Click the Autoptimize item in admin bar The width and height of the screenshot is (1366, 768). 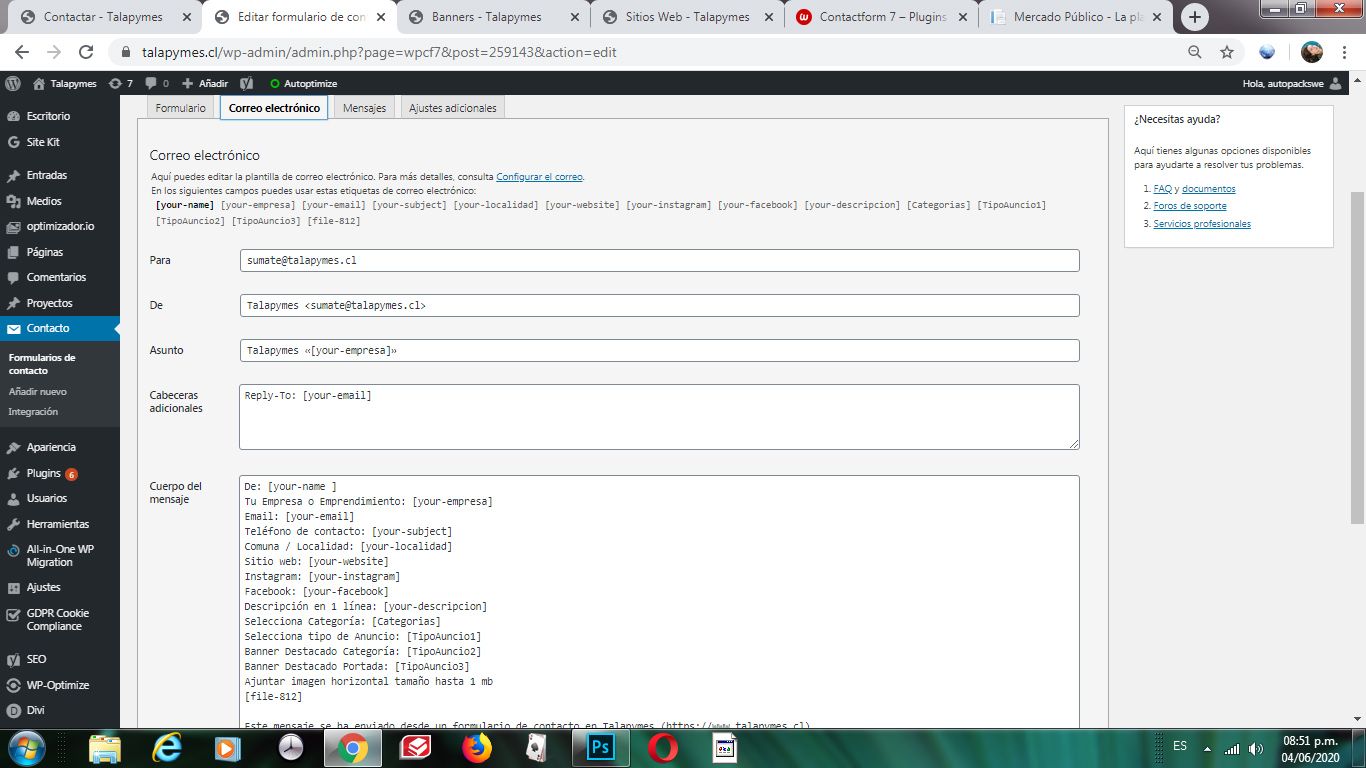(x=304, y=84)
